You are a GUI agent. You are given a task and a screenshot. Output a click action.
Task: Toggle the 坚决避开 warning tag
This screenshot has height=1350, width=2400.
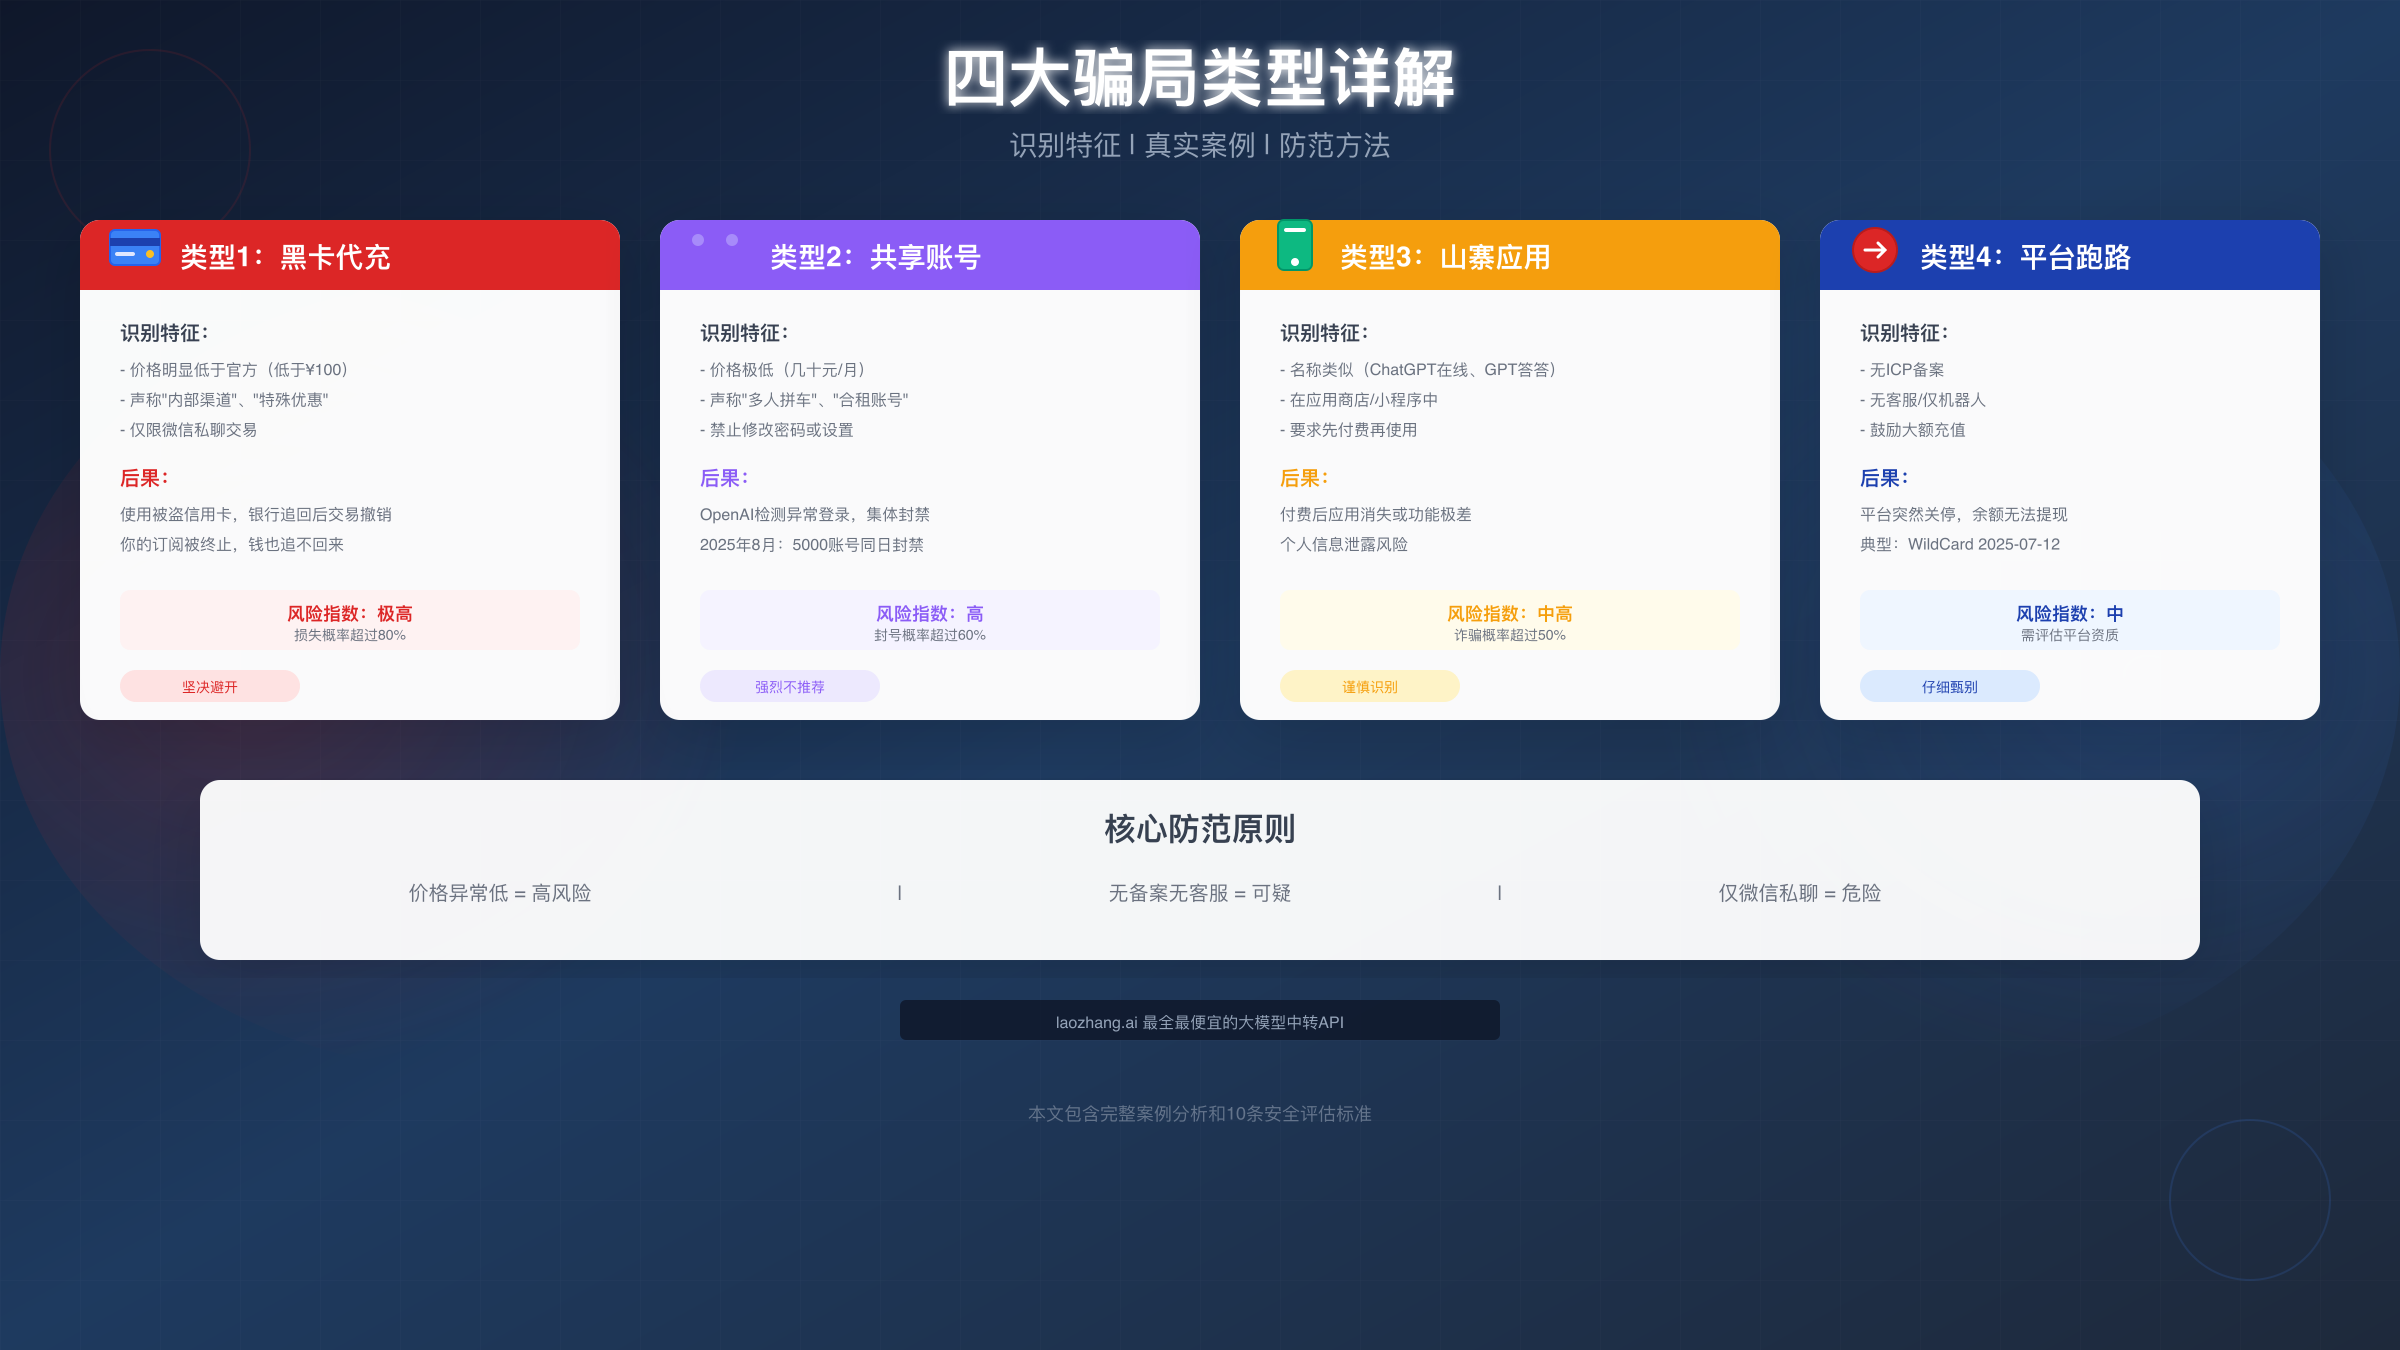[209, 686]
